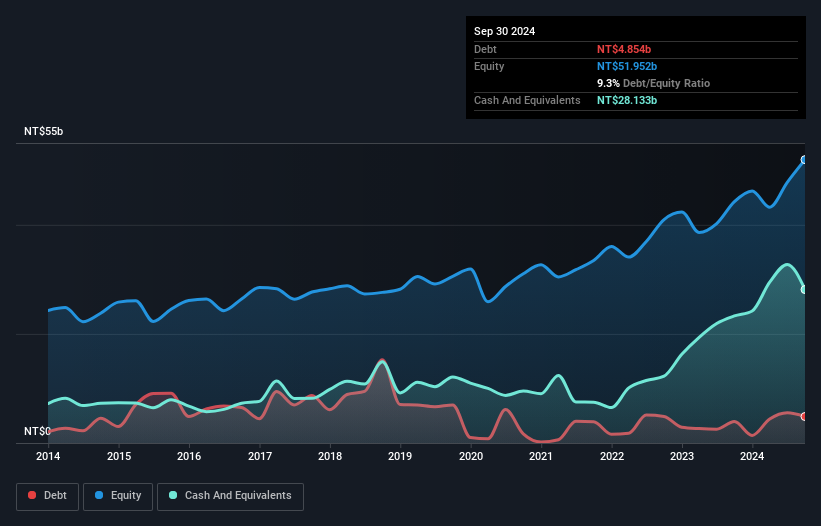The width and height of the screenshot is (821, 526).
Task: Click the NT$0 y-axis label
Action: point(37,431)
